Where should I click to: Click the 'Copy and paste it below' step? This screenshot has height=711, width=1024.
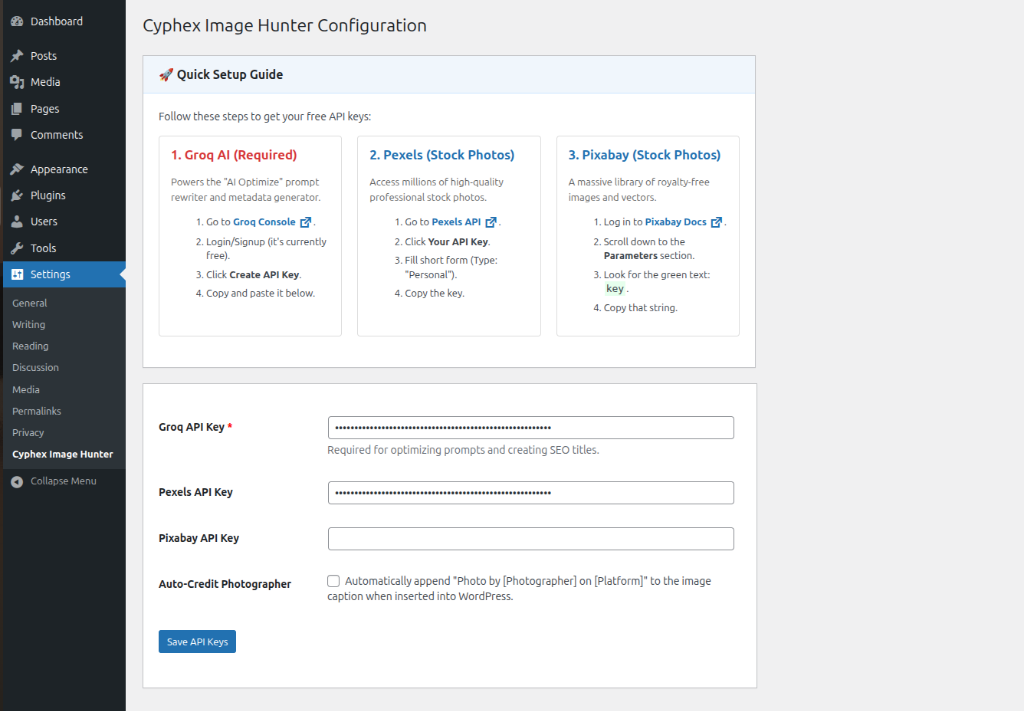point(261,293)
